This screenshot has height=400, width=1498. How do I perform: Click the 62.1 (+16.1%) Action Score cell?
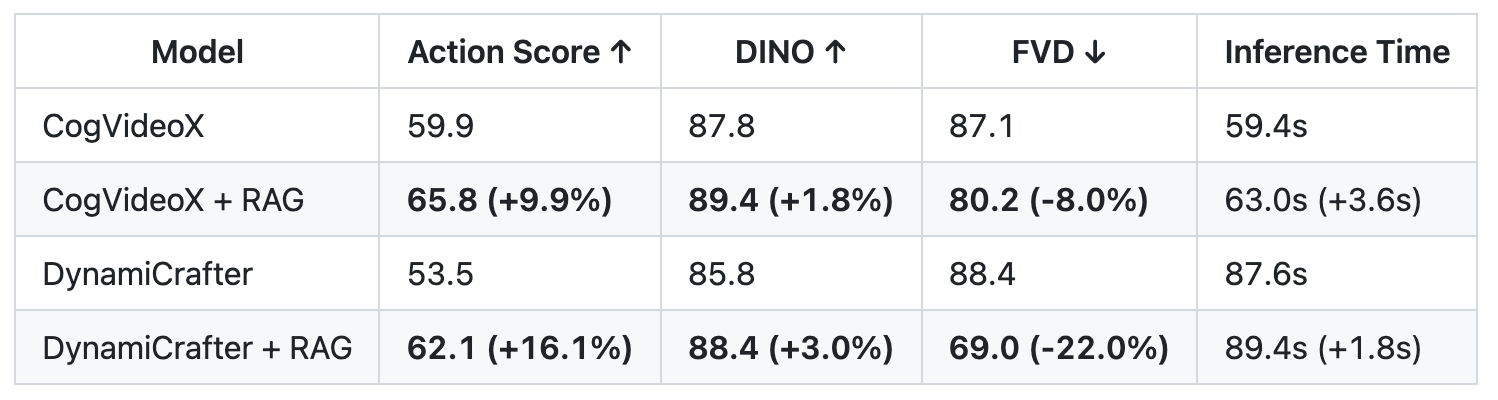[x=519, y=348]
